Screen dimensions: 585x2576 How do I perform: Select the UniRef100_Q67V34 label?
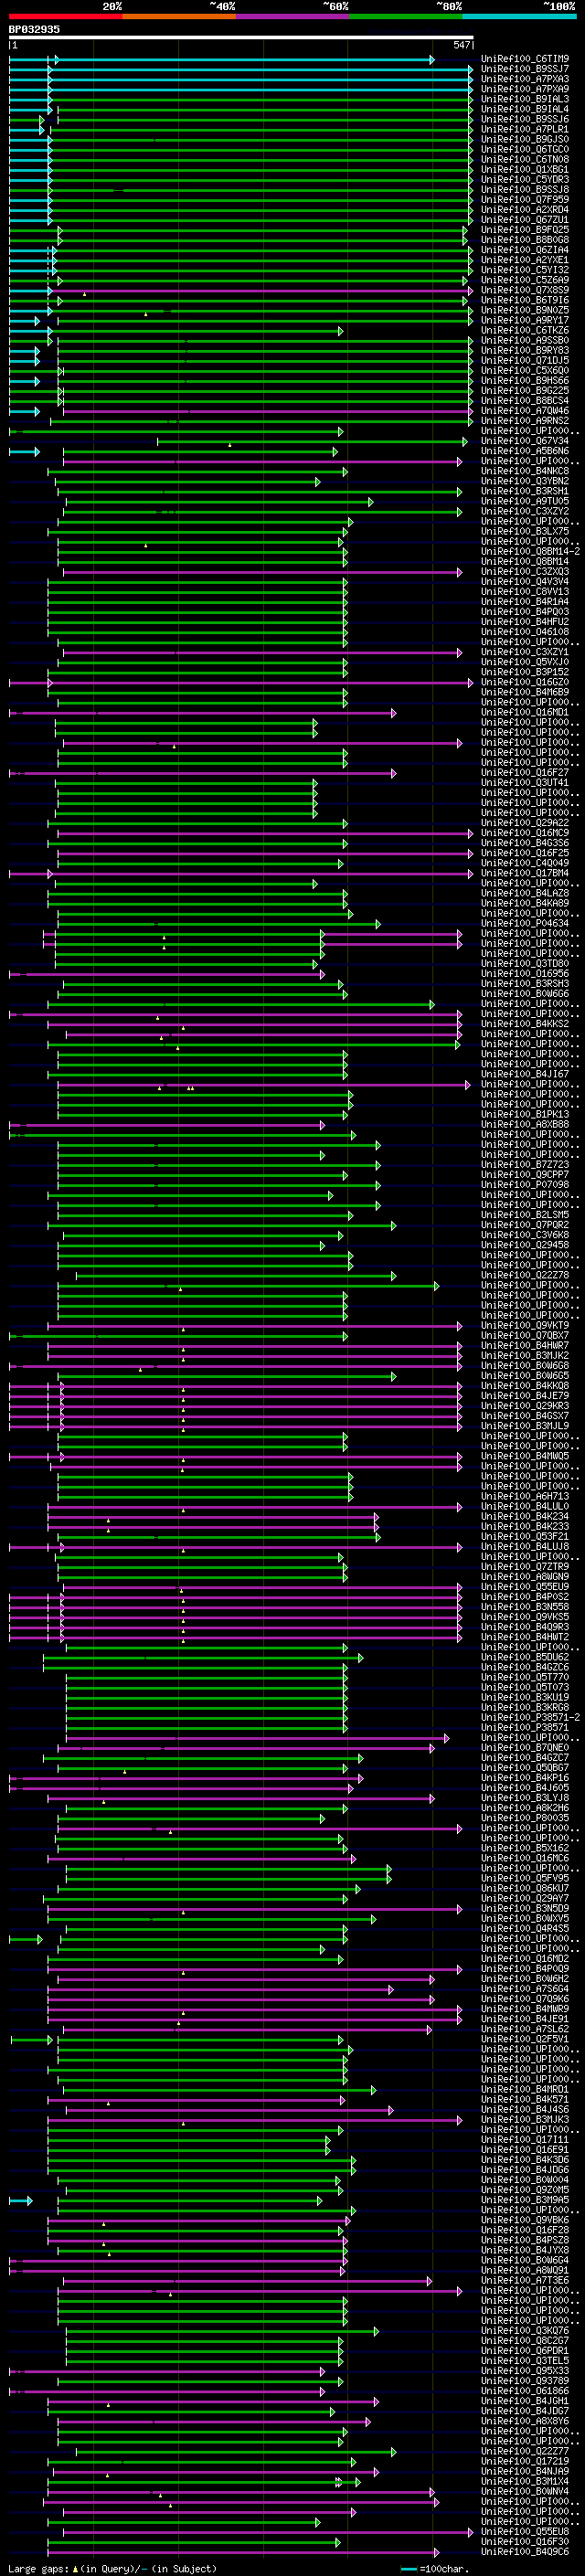[525, 441]
